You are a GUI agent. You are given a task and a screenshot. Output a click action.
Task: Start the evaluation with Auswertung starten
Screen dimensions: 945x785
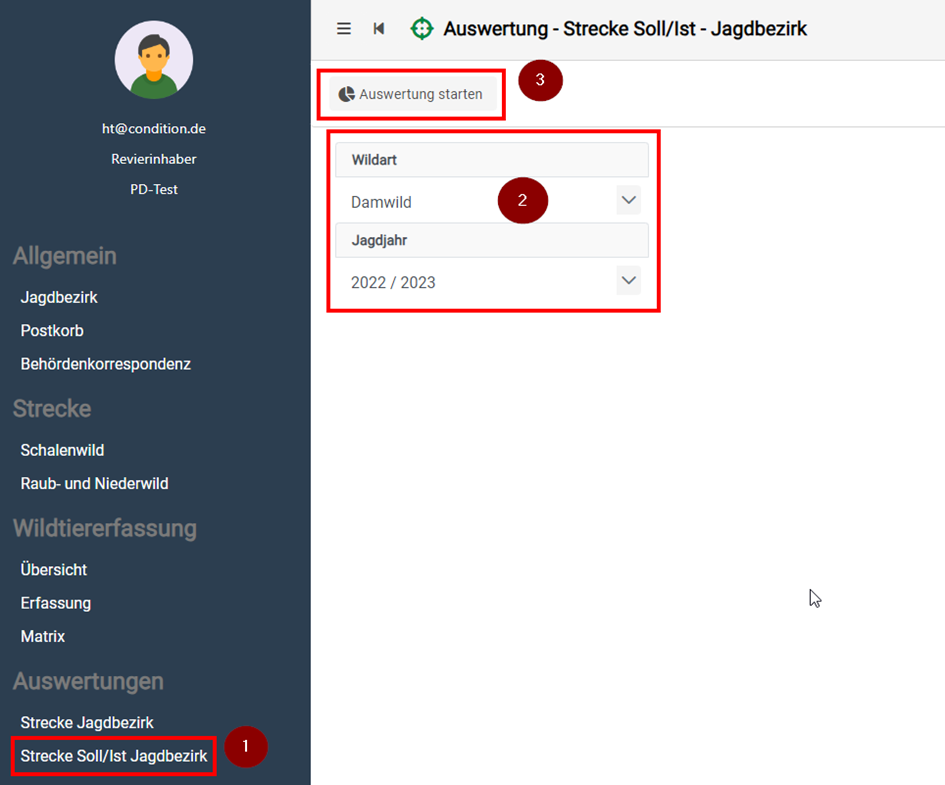412,94
